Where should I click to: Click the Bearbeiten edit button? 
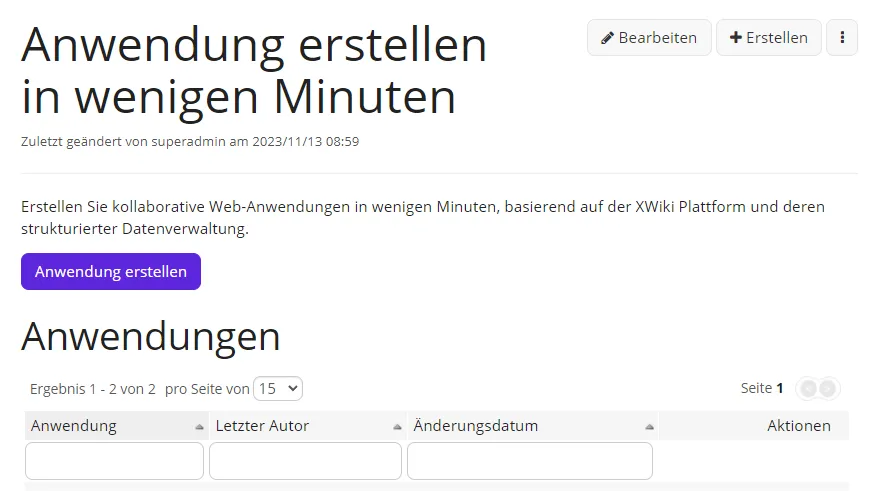coord(649,37)
